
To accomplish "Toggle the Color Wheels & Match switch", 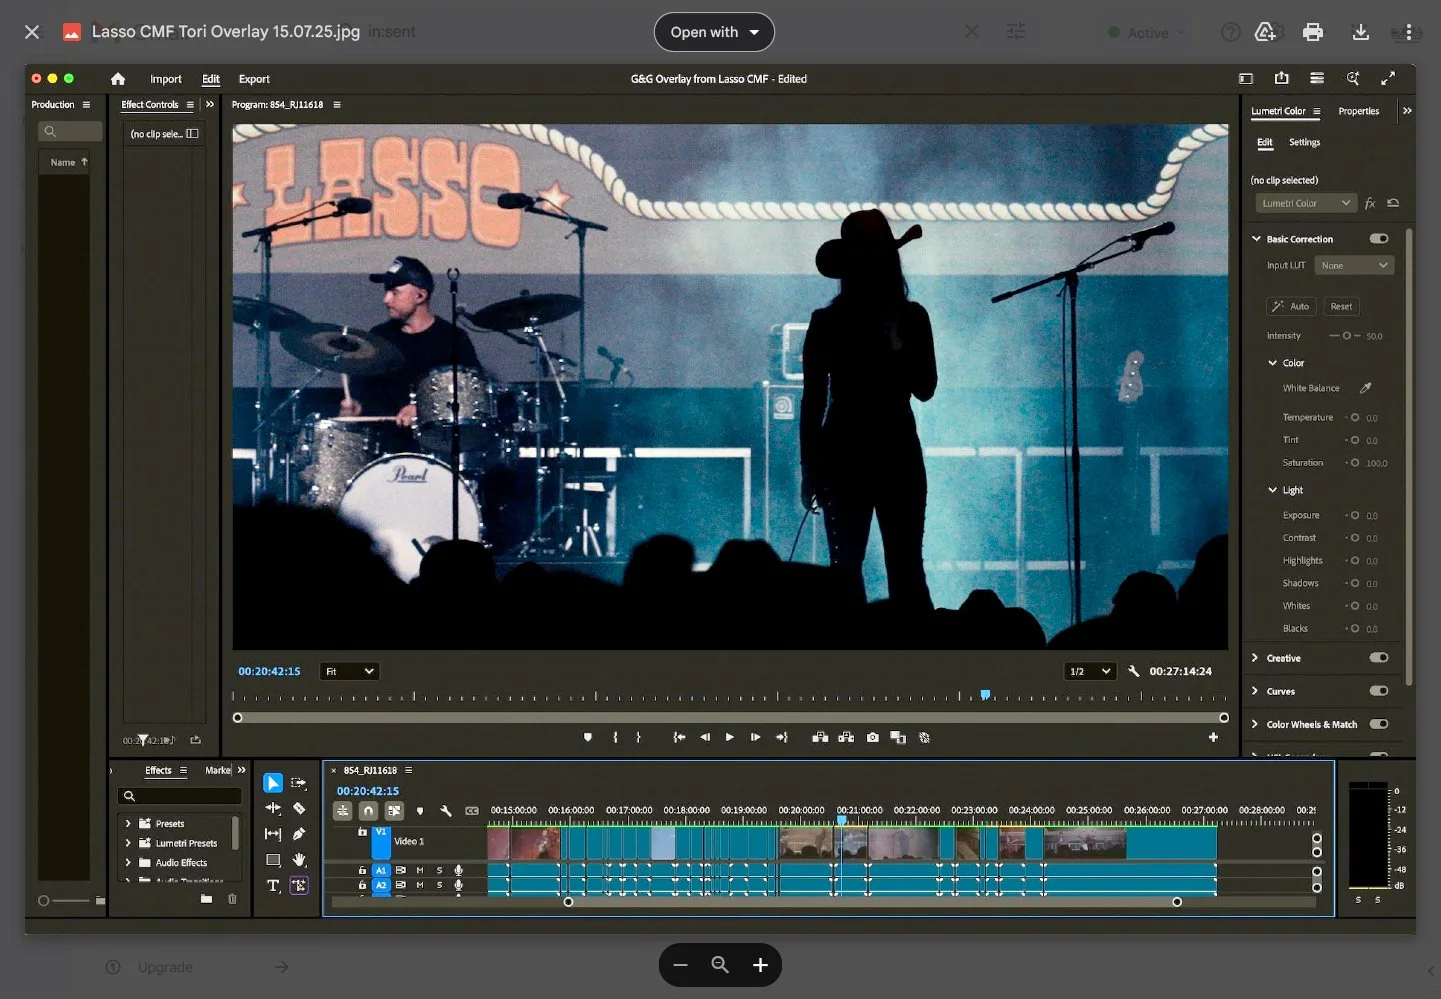I will point(1379,724).
